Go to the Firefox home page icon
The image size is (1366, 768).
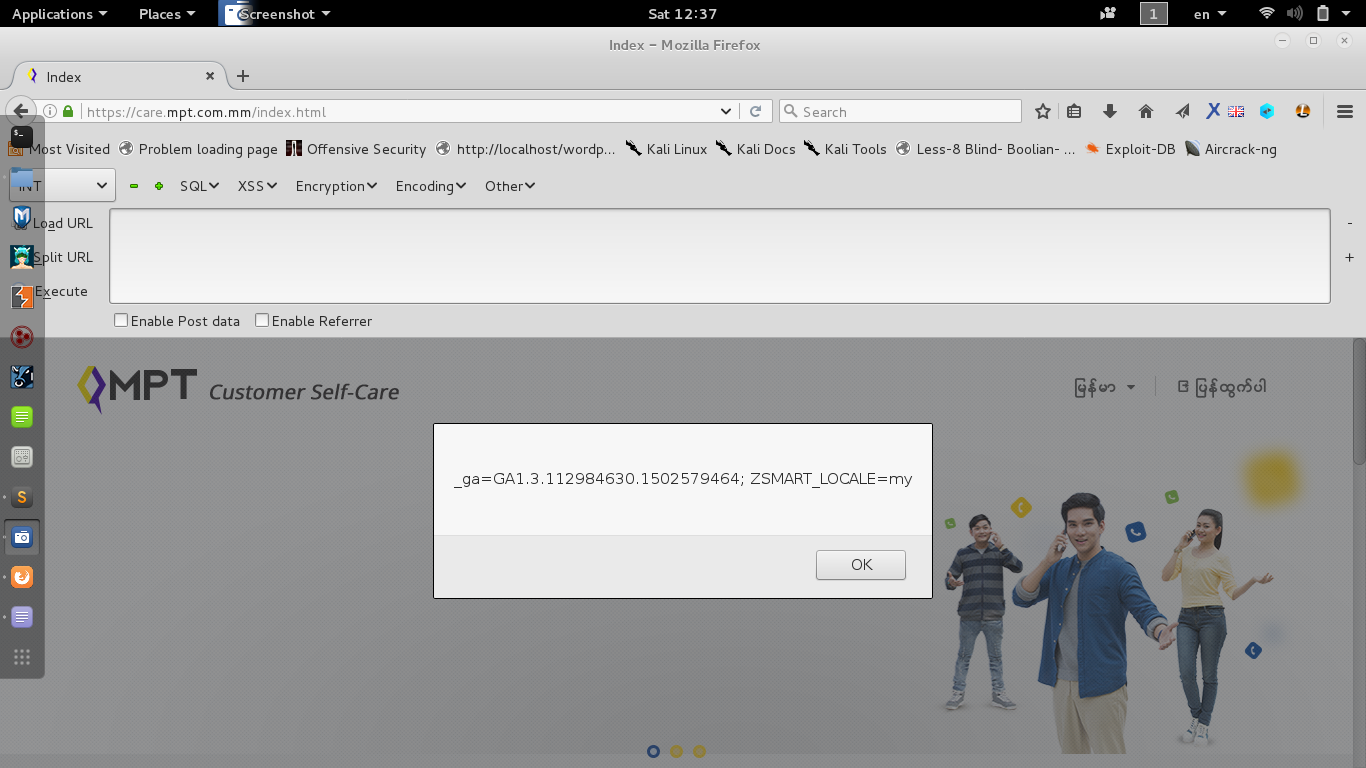point(1146,112)
